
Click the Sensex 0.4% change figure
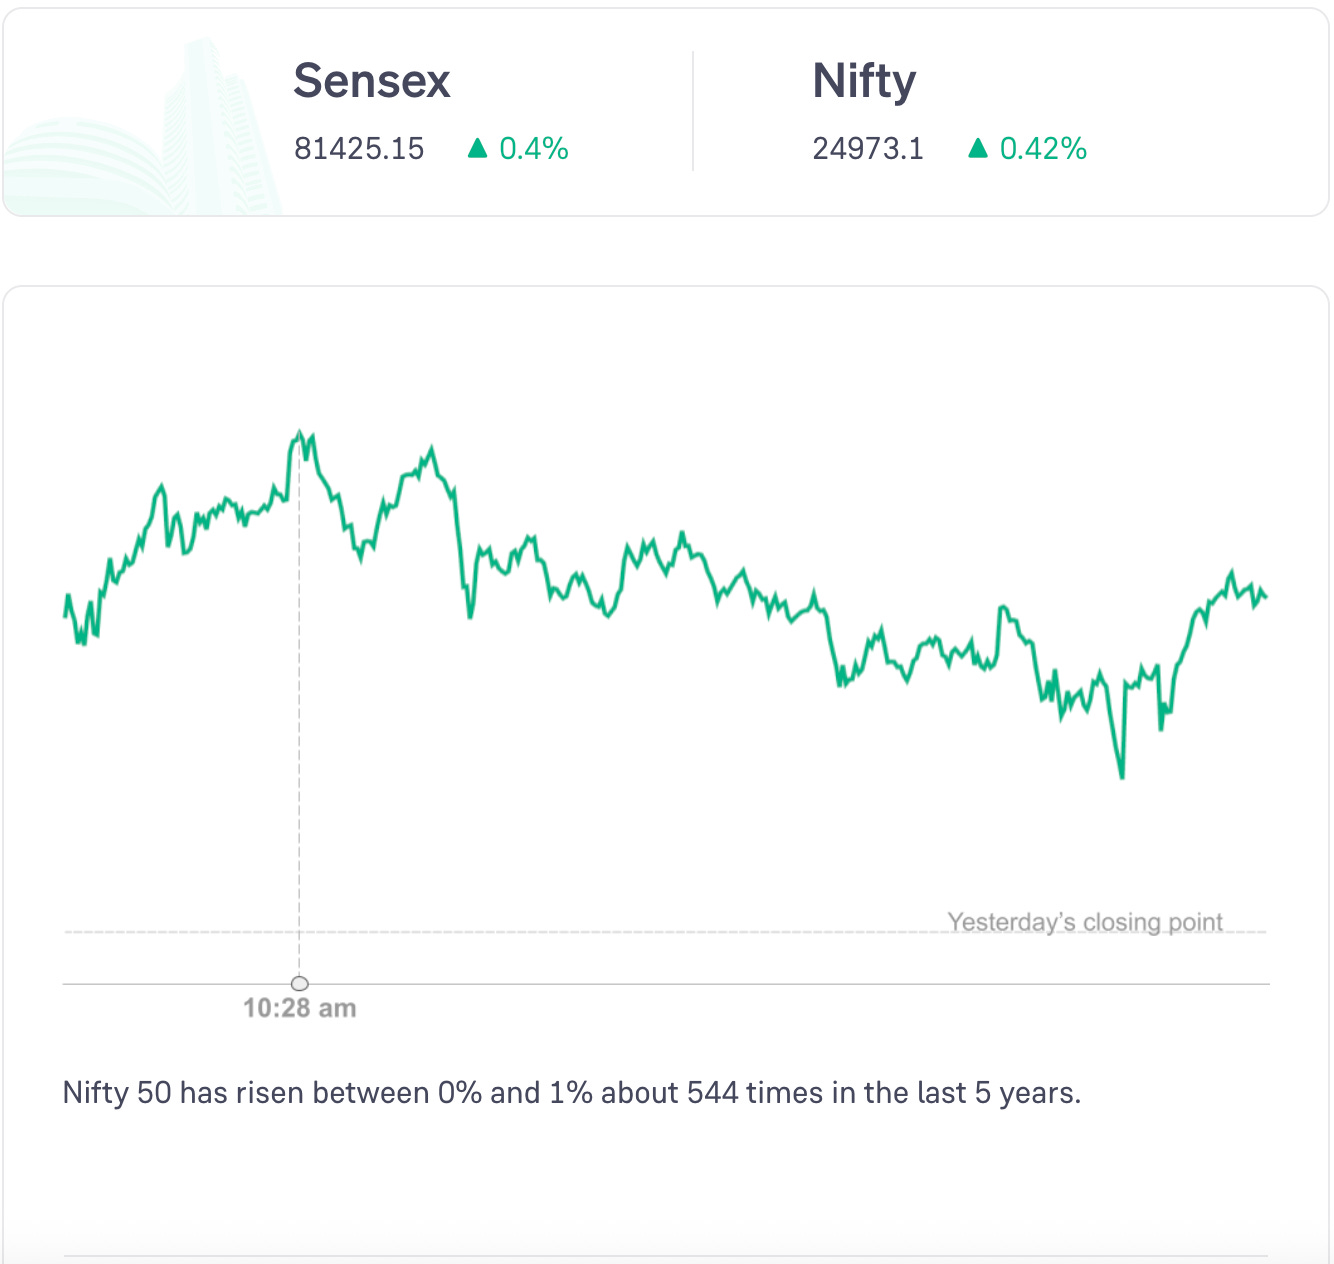534,149
